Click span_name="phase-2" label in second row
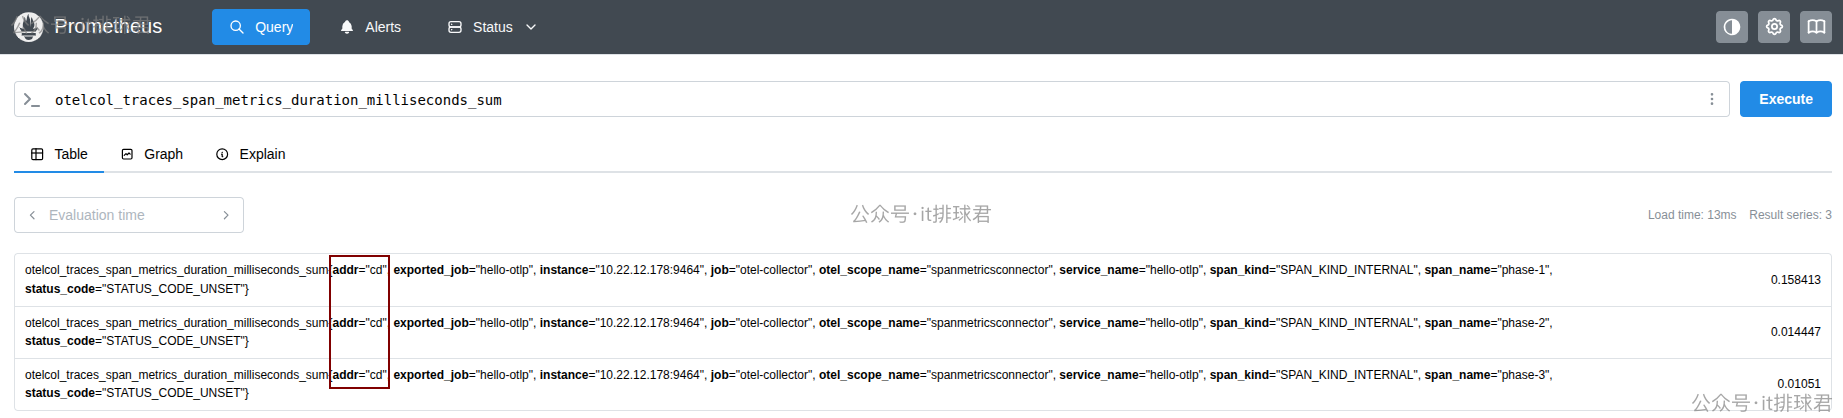The width and height of the screenshot is (1843, 418). [1486, 323]
